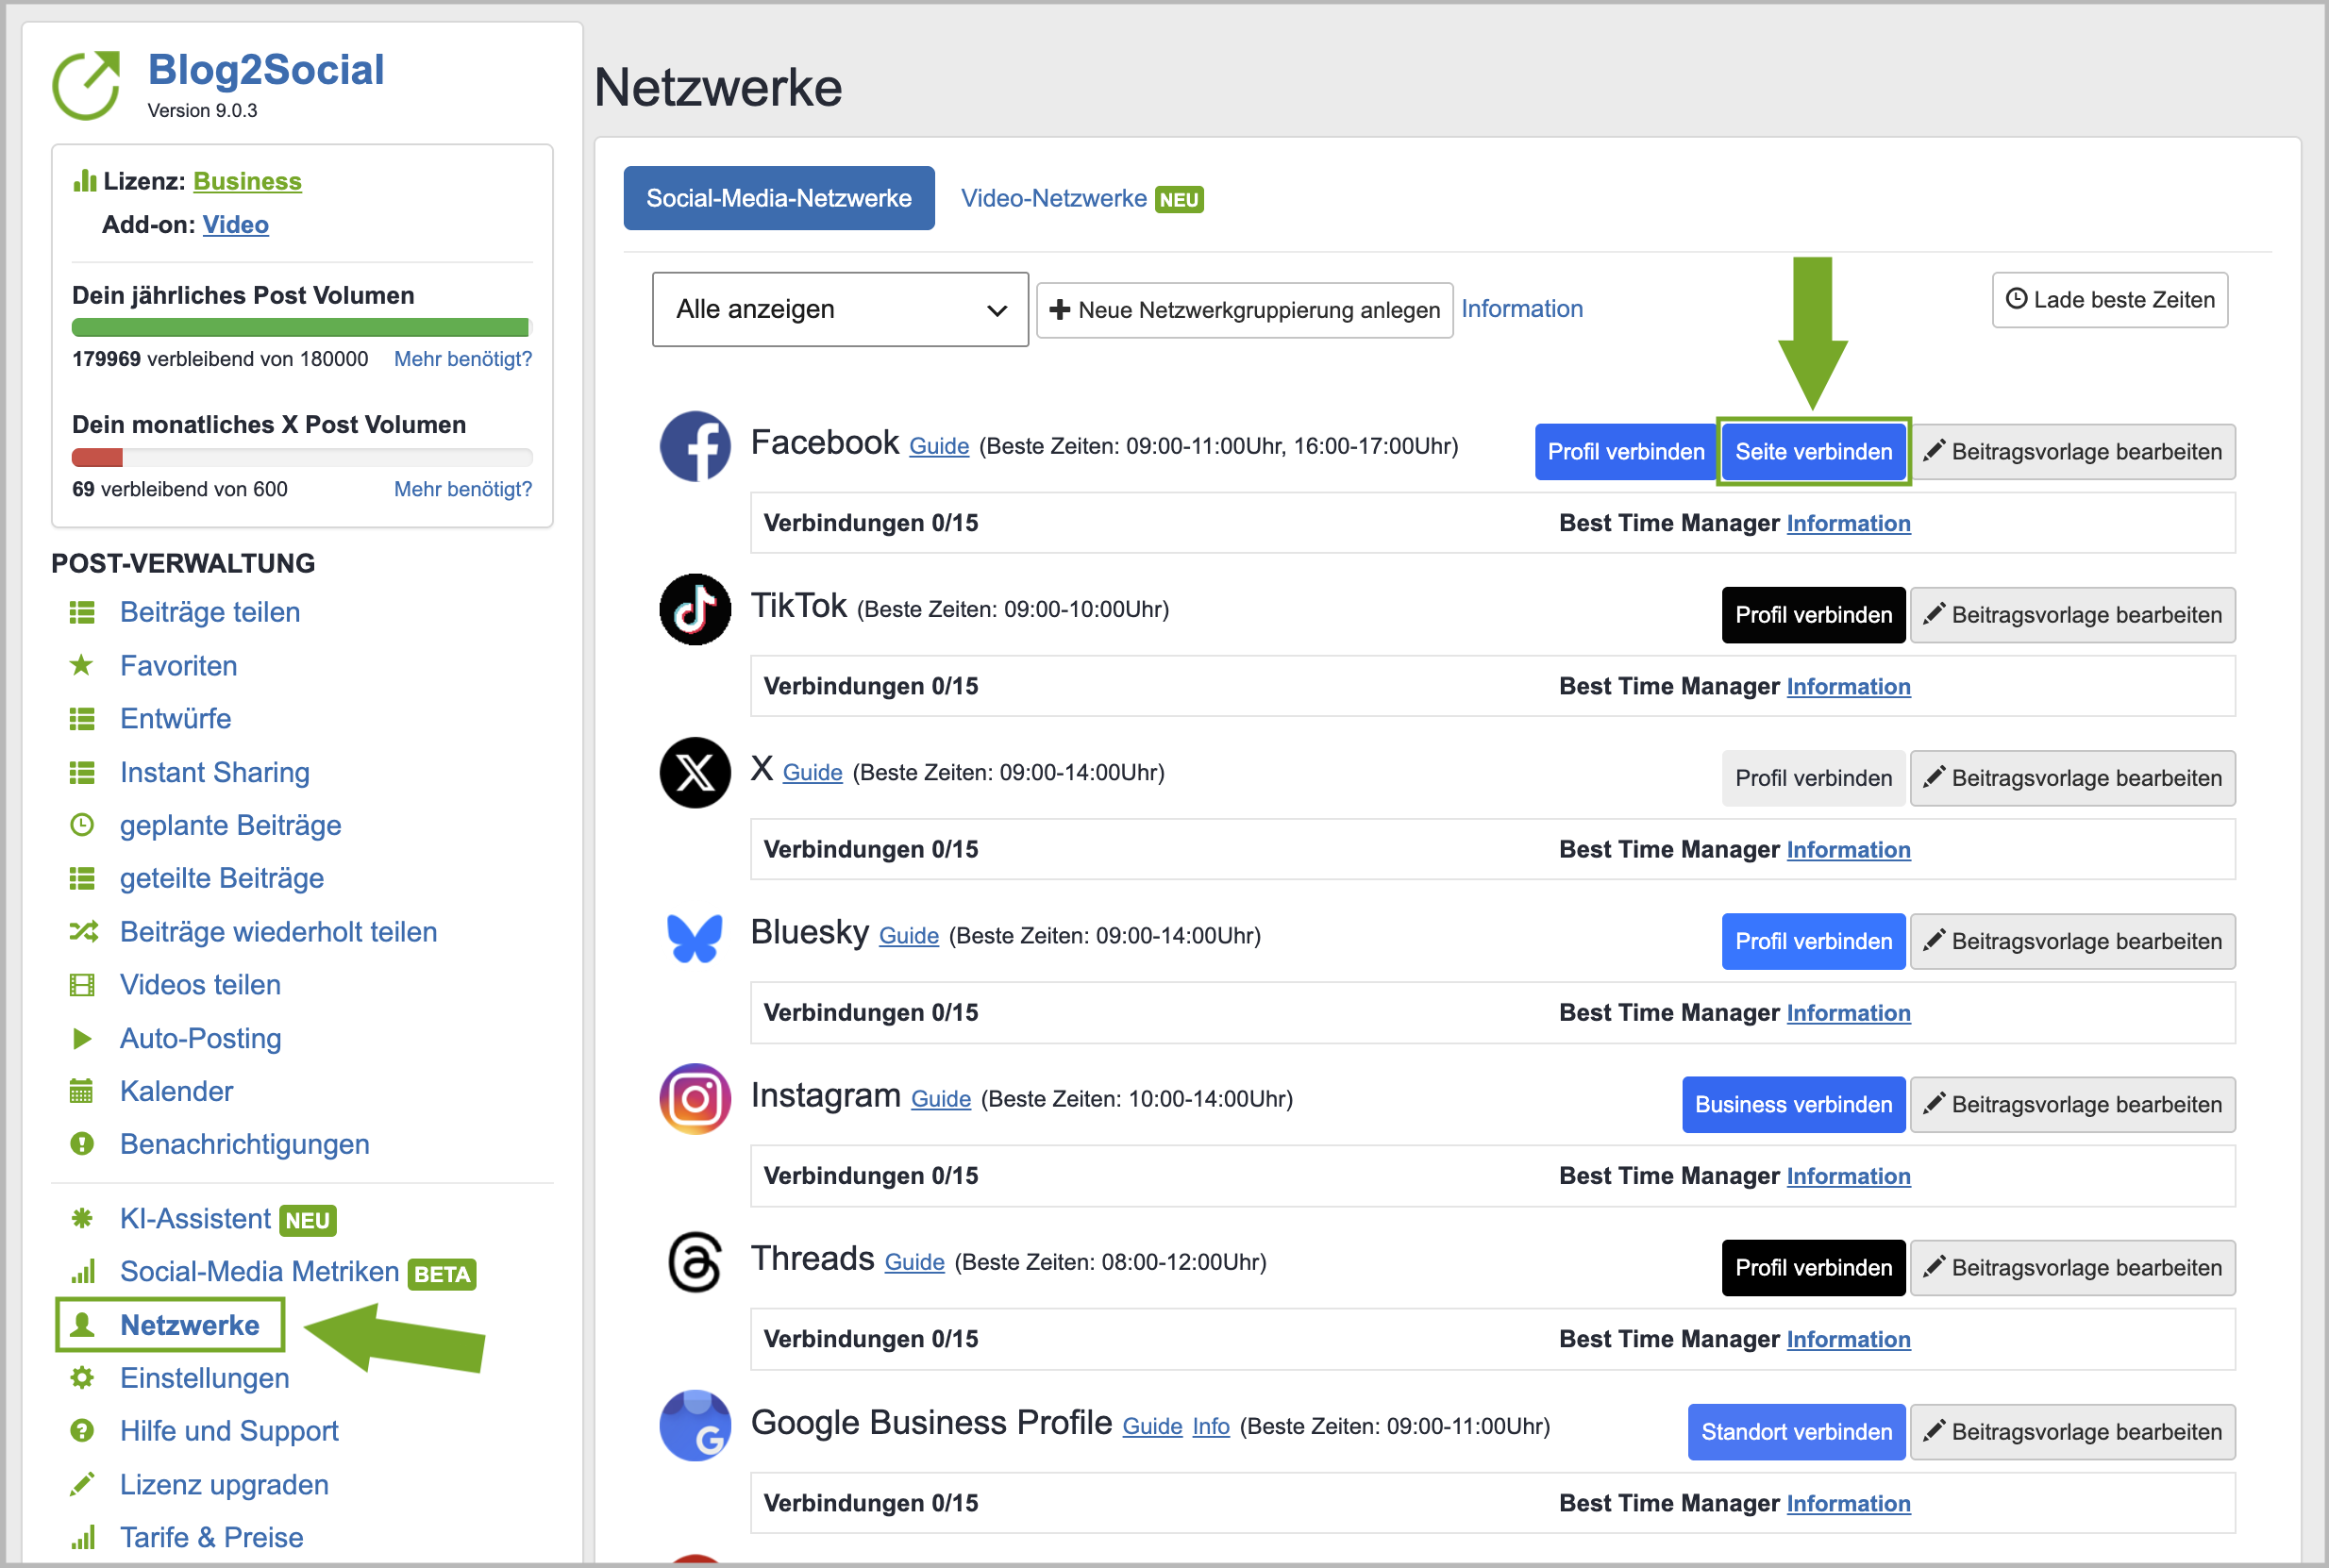Click the Bluesky butterfly icon
The width and height of the screenshot is (2329, 1568).
pyautogui.click(x=695, y=938)
